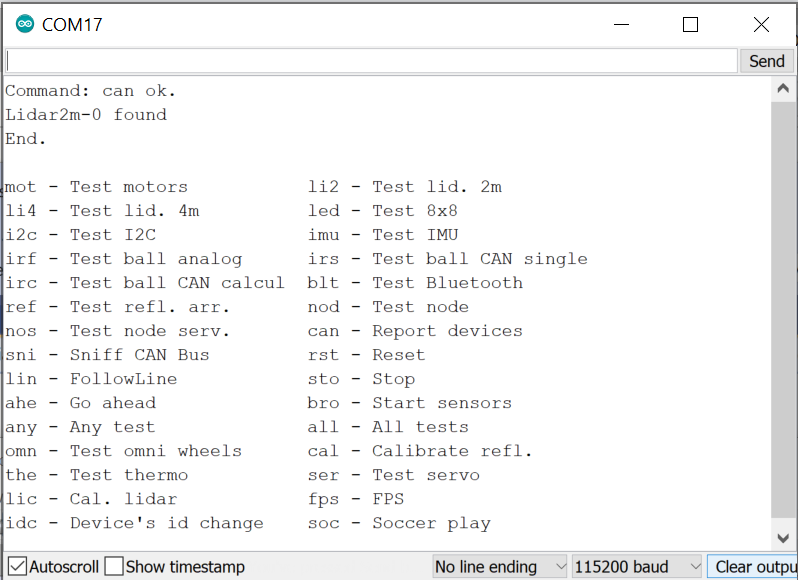Disable the Autoscroll checkbox
This screenshot has width=798, height=580.
point(17,567)
